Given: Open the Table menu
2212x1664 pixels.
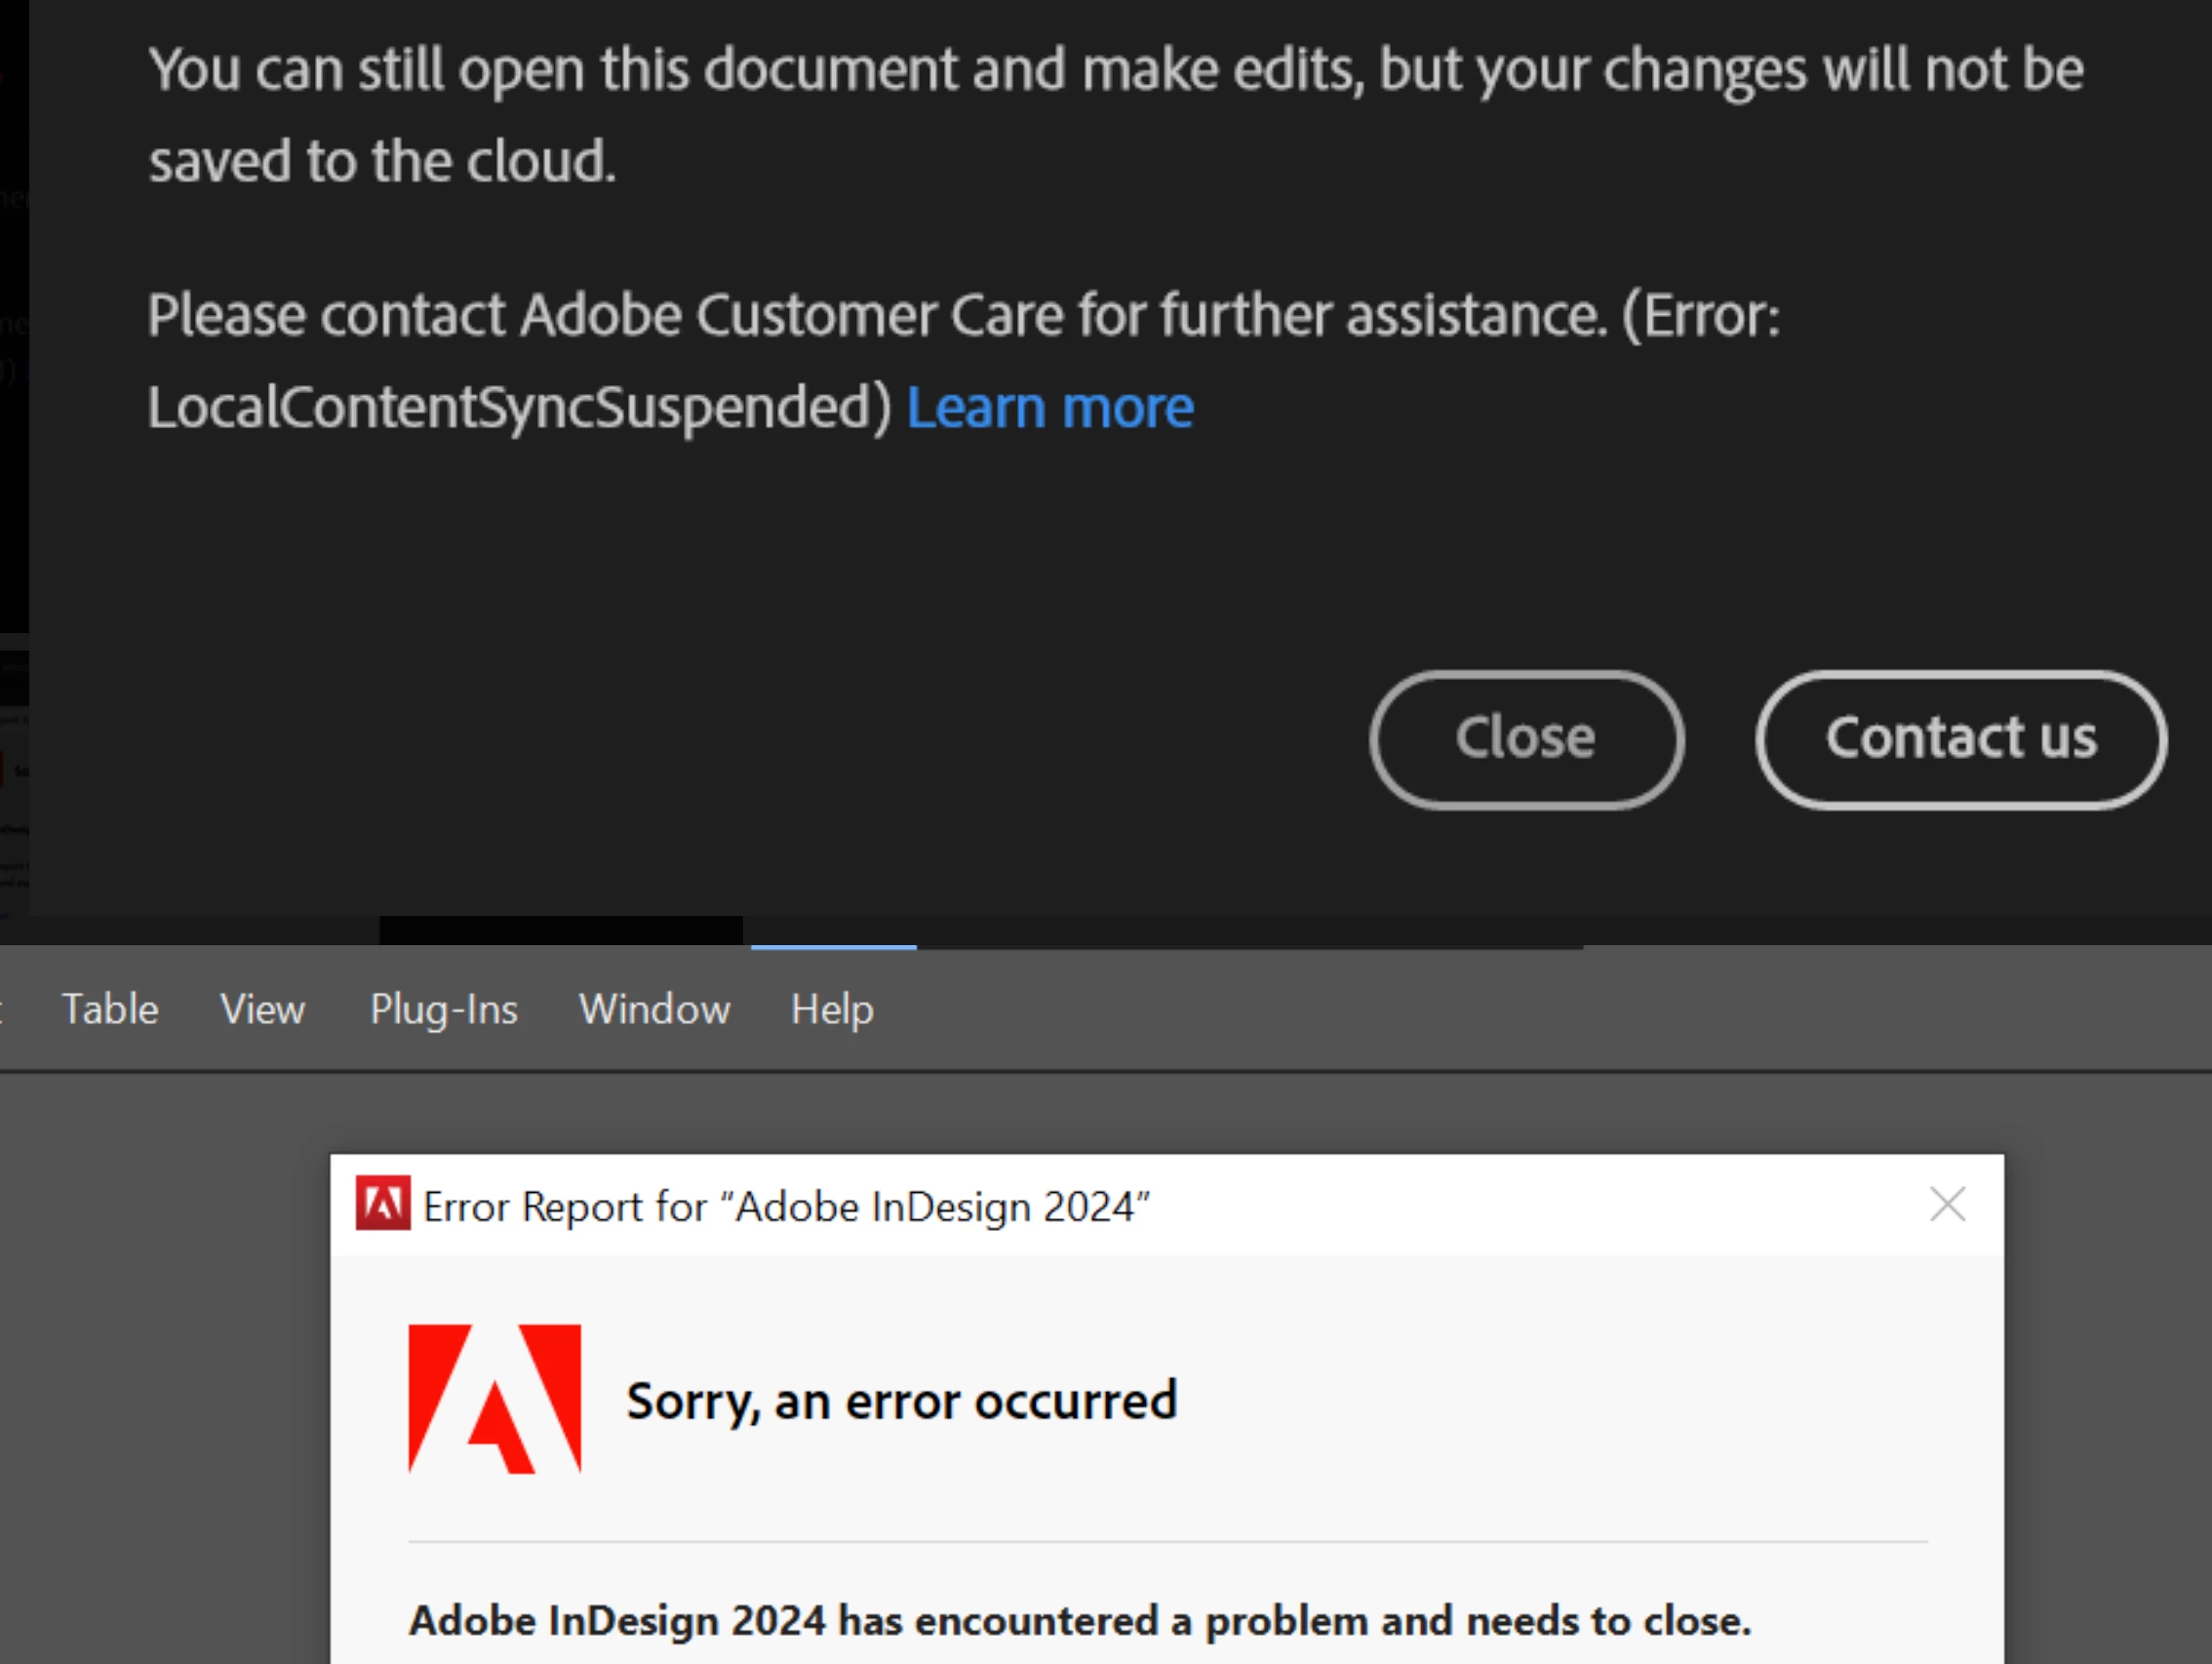Looking at the screenshot, I should pos(110,1009).
